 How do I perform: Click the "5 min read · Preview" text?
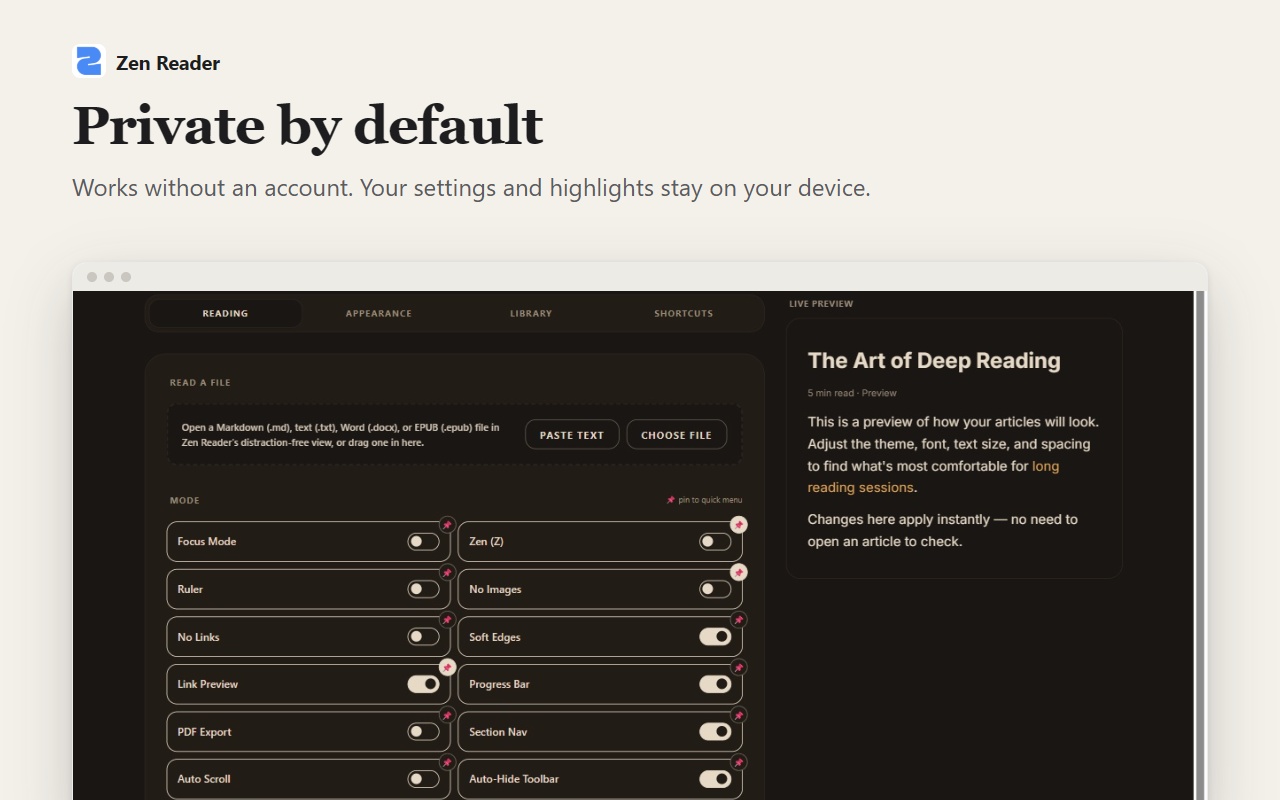852,393
